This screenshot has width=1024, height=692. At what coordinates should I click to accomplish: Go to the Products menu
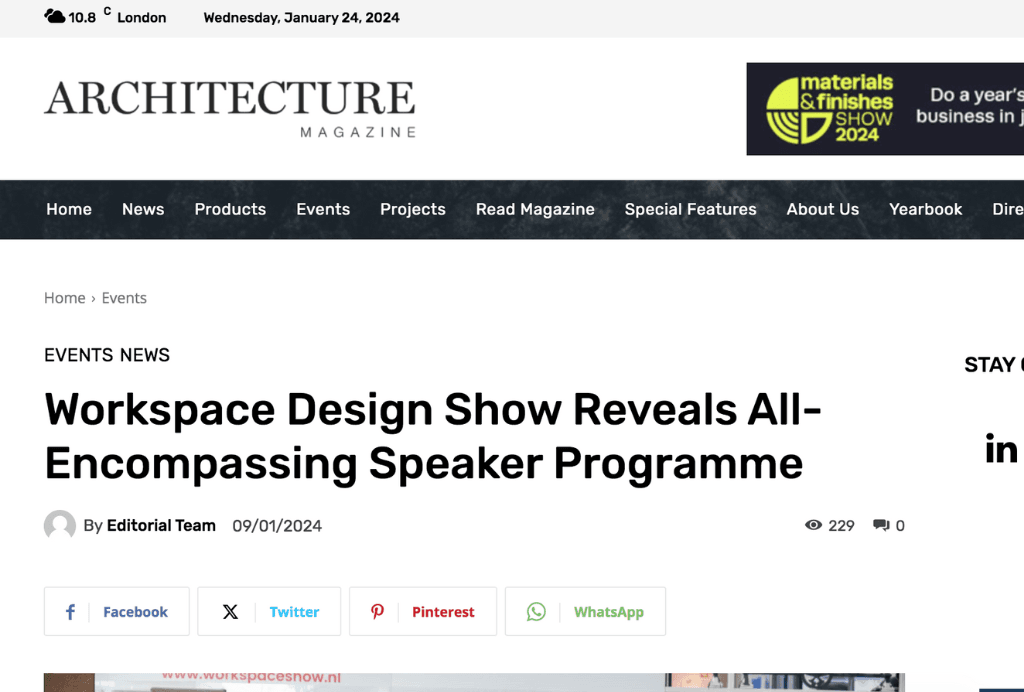point(230,209)
